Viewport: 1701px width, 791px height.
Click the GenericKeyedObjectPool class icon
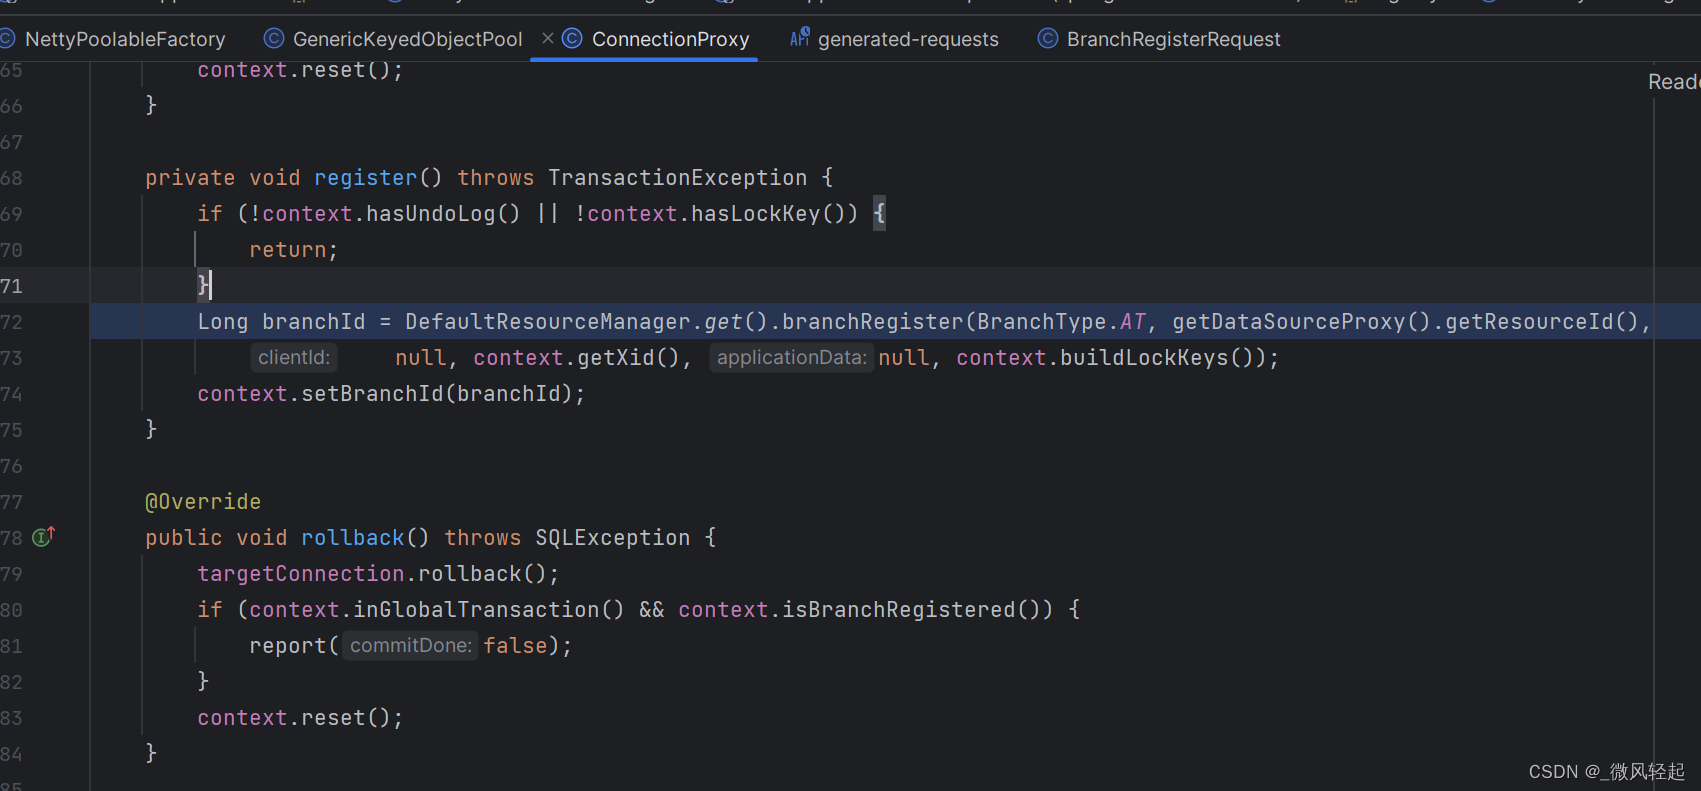[273, 38]
